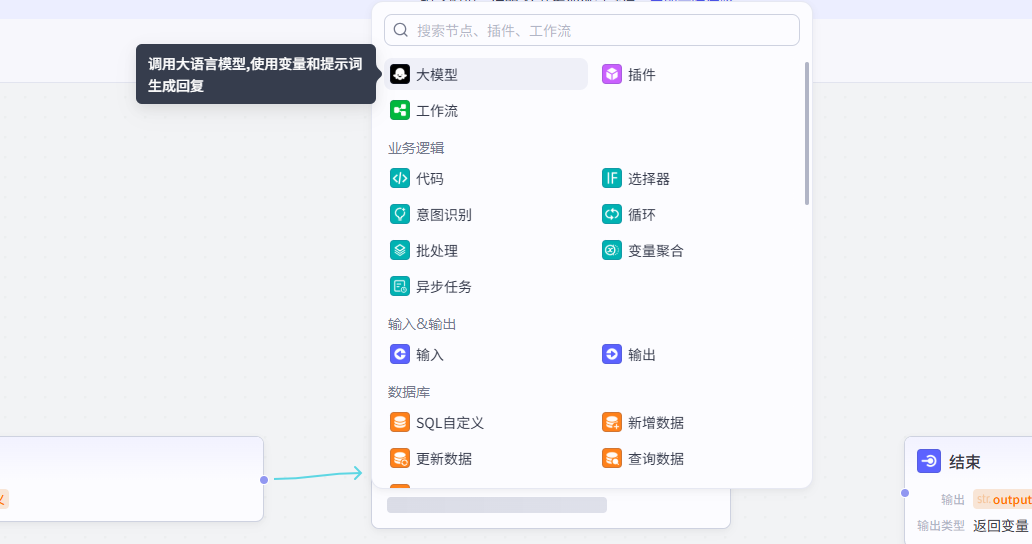The height and width of the screenshot is (544, 1032).
Task: Select the 大模型 node icon
Action: point(400,74)
